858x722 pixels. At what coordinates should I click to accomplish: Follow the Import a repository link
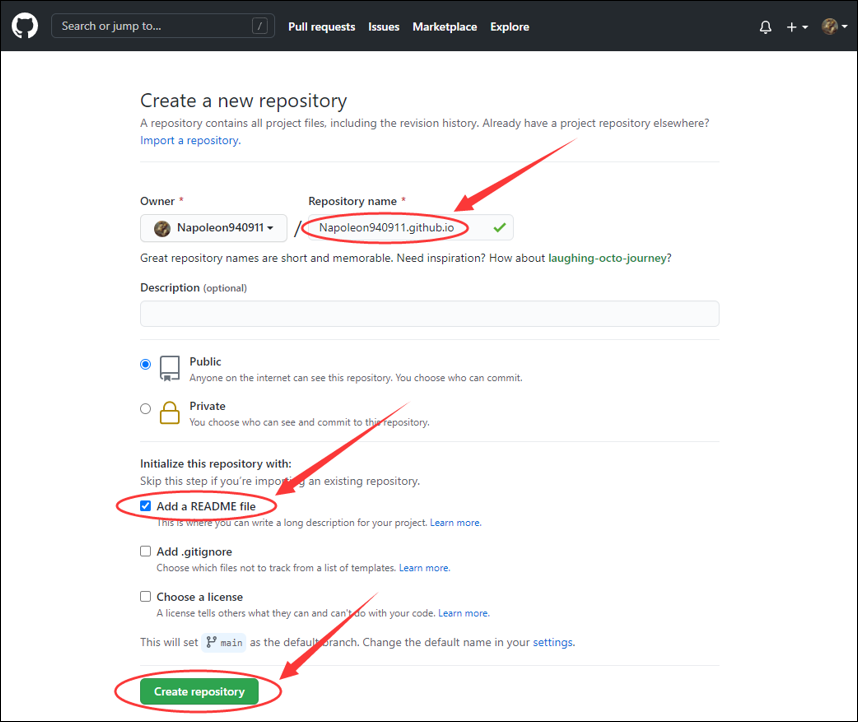pos(189,141)
